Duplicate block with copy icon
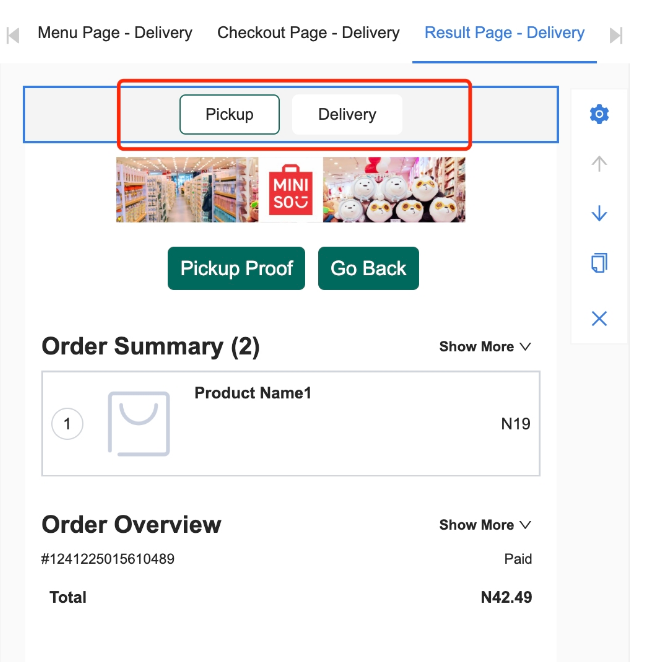This screenshot has height=662, width=649. [599, 263]
